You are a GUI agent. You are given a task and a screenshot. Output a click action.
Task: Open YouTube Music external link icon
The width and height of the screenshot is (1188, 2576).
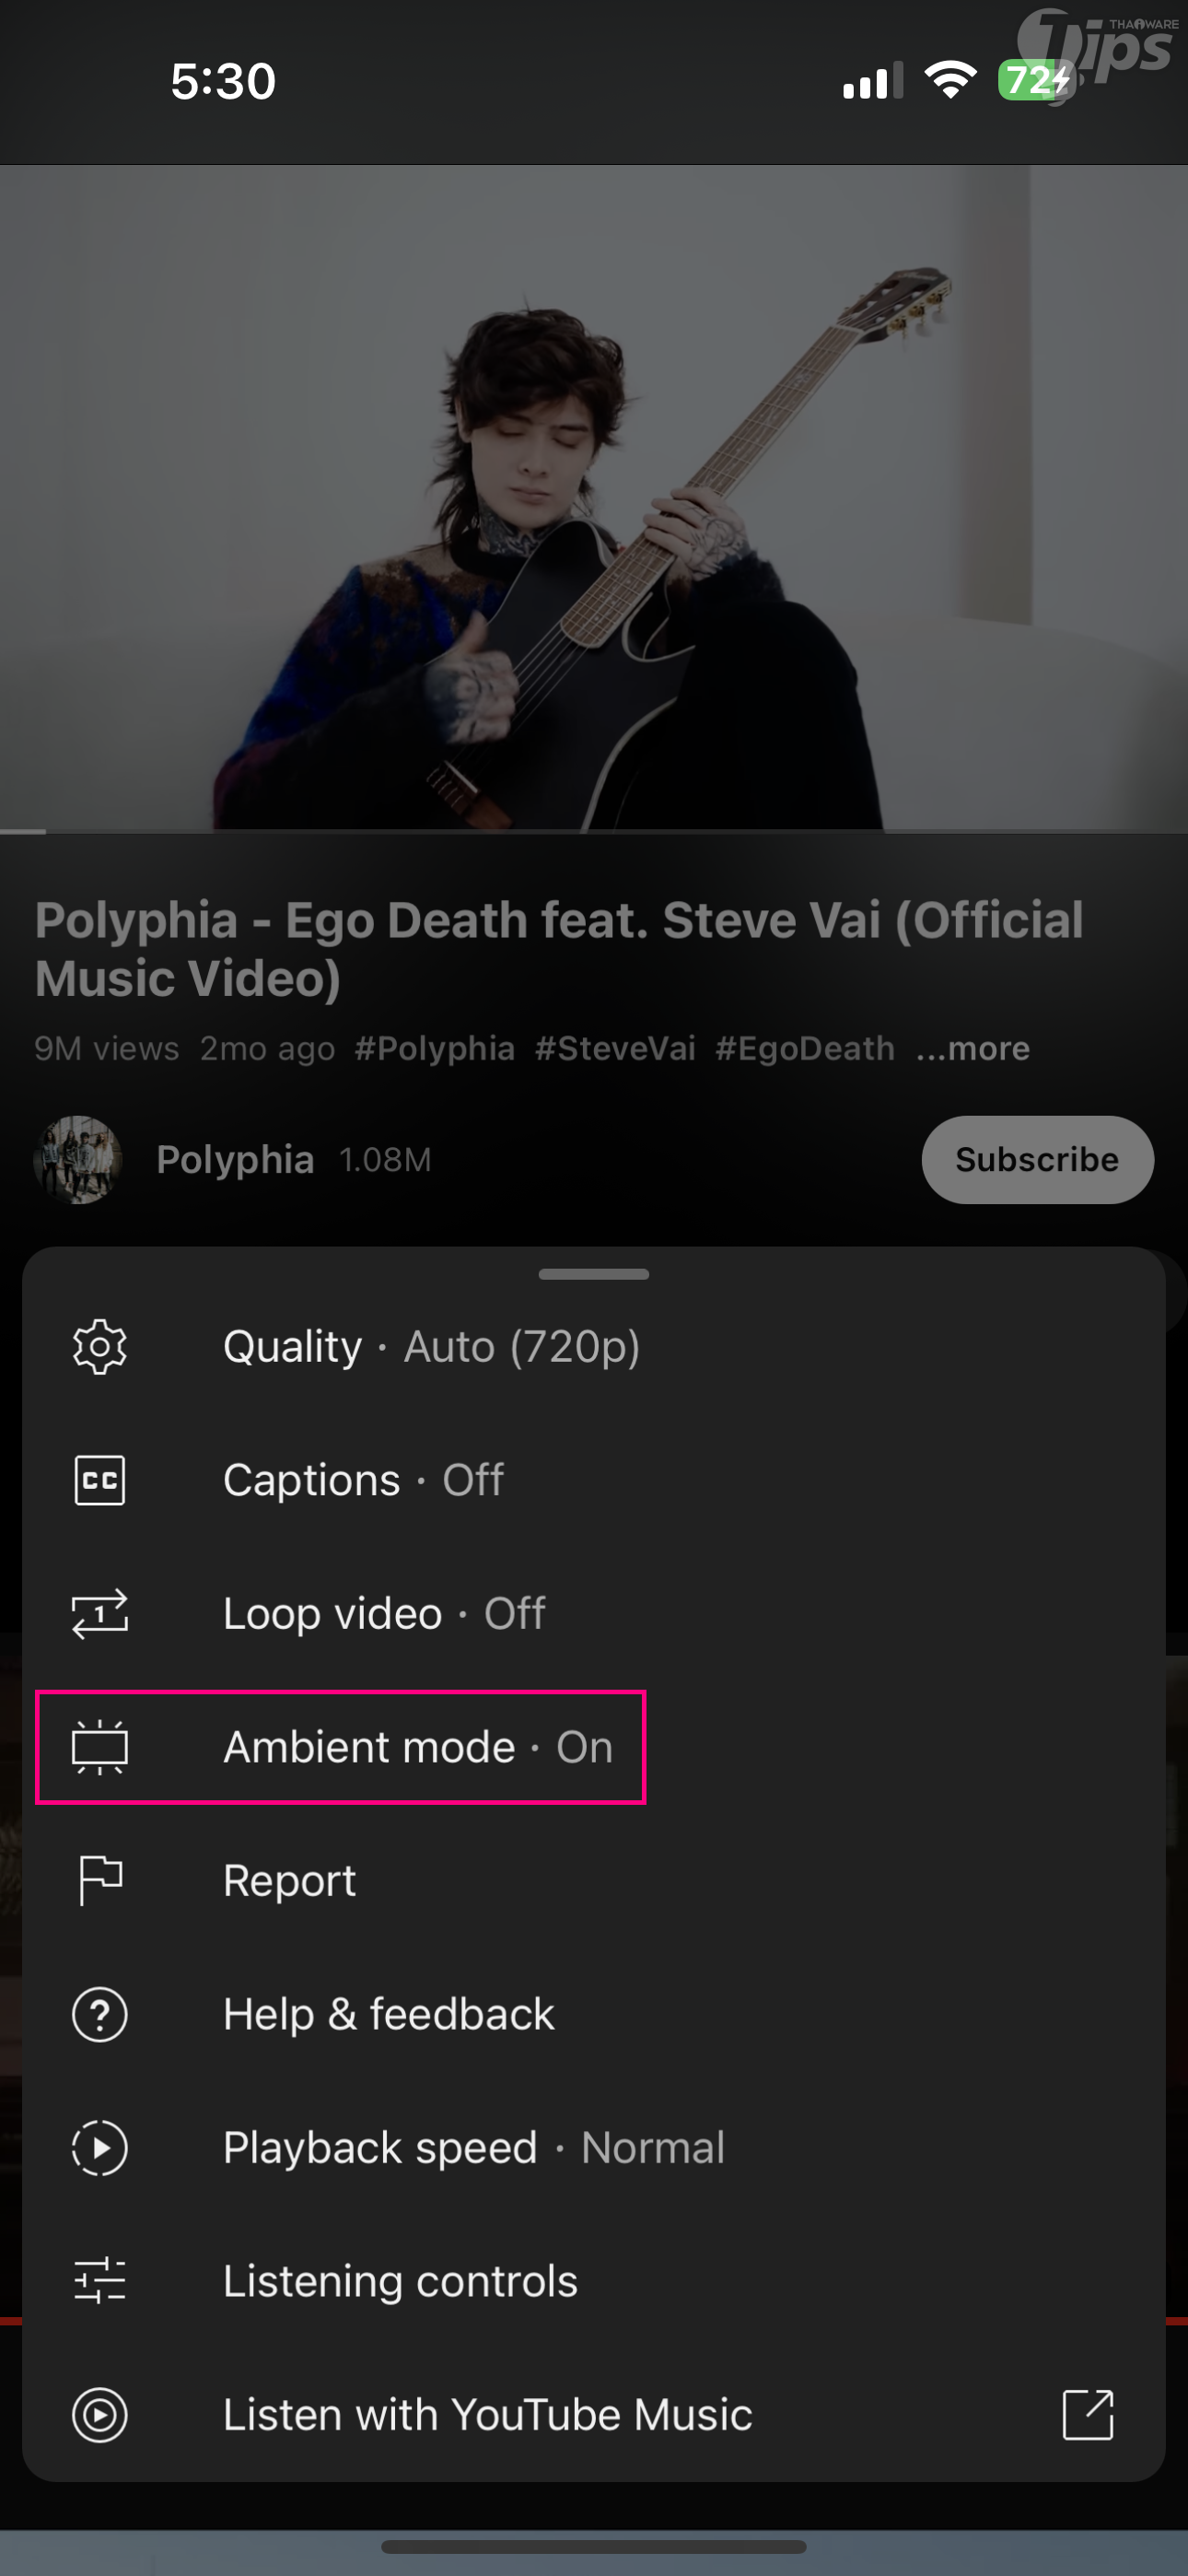tap(1088, 2415)
